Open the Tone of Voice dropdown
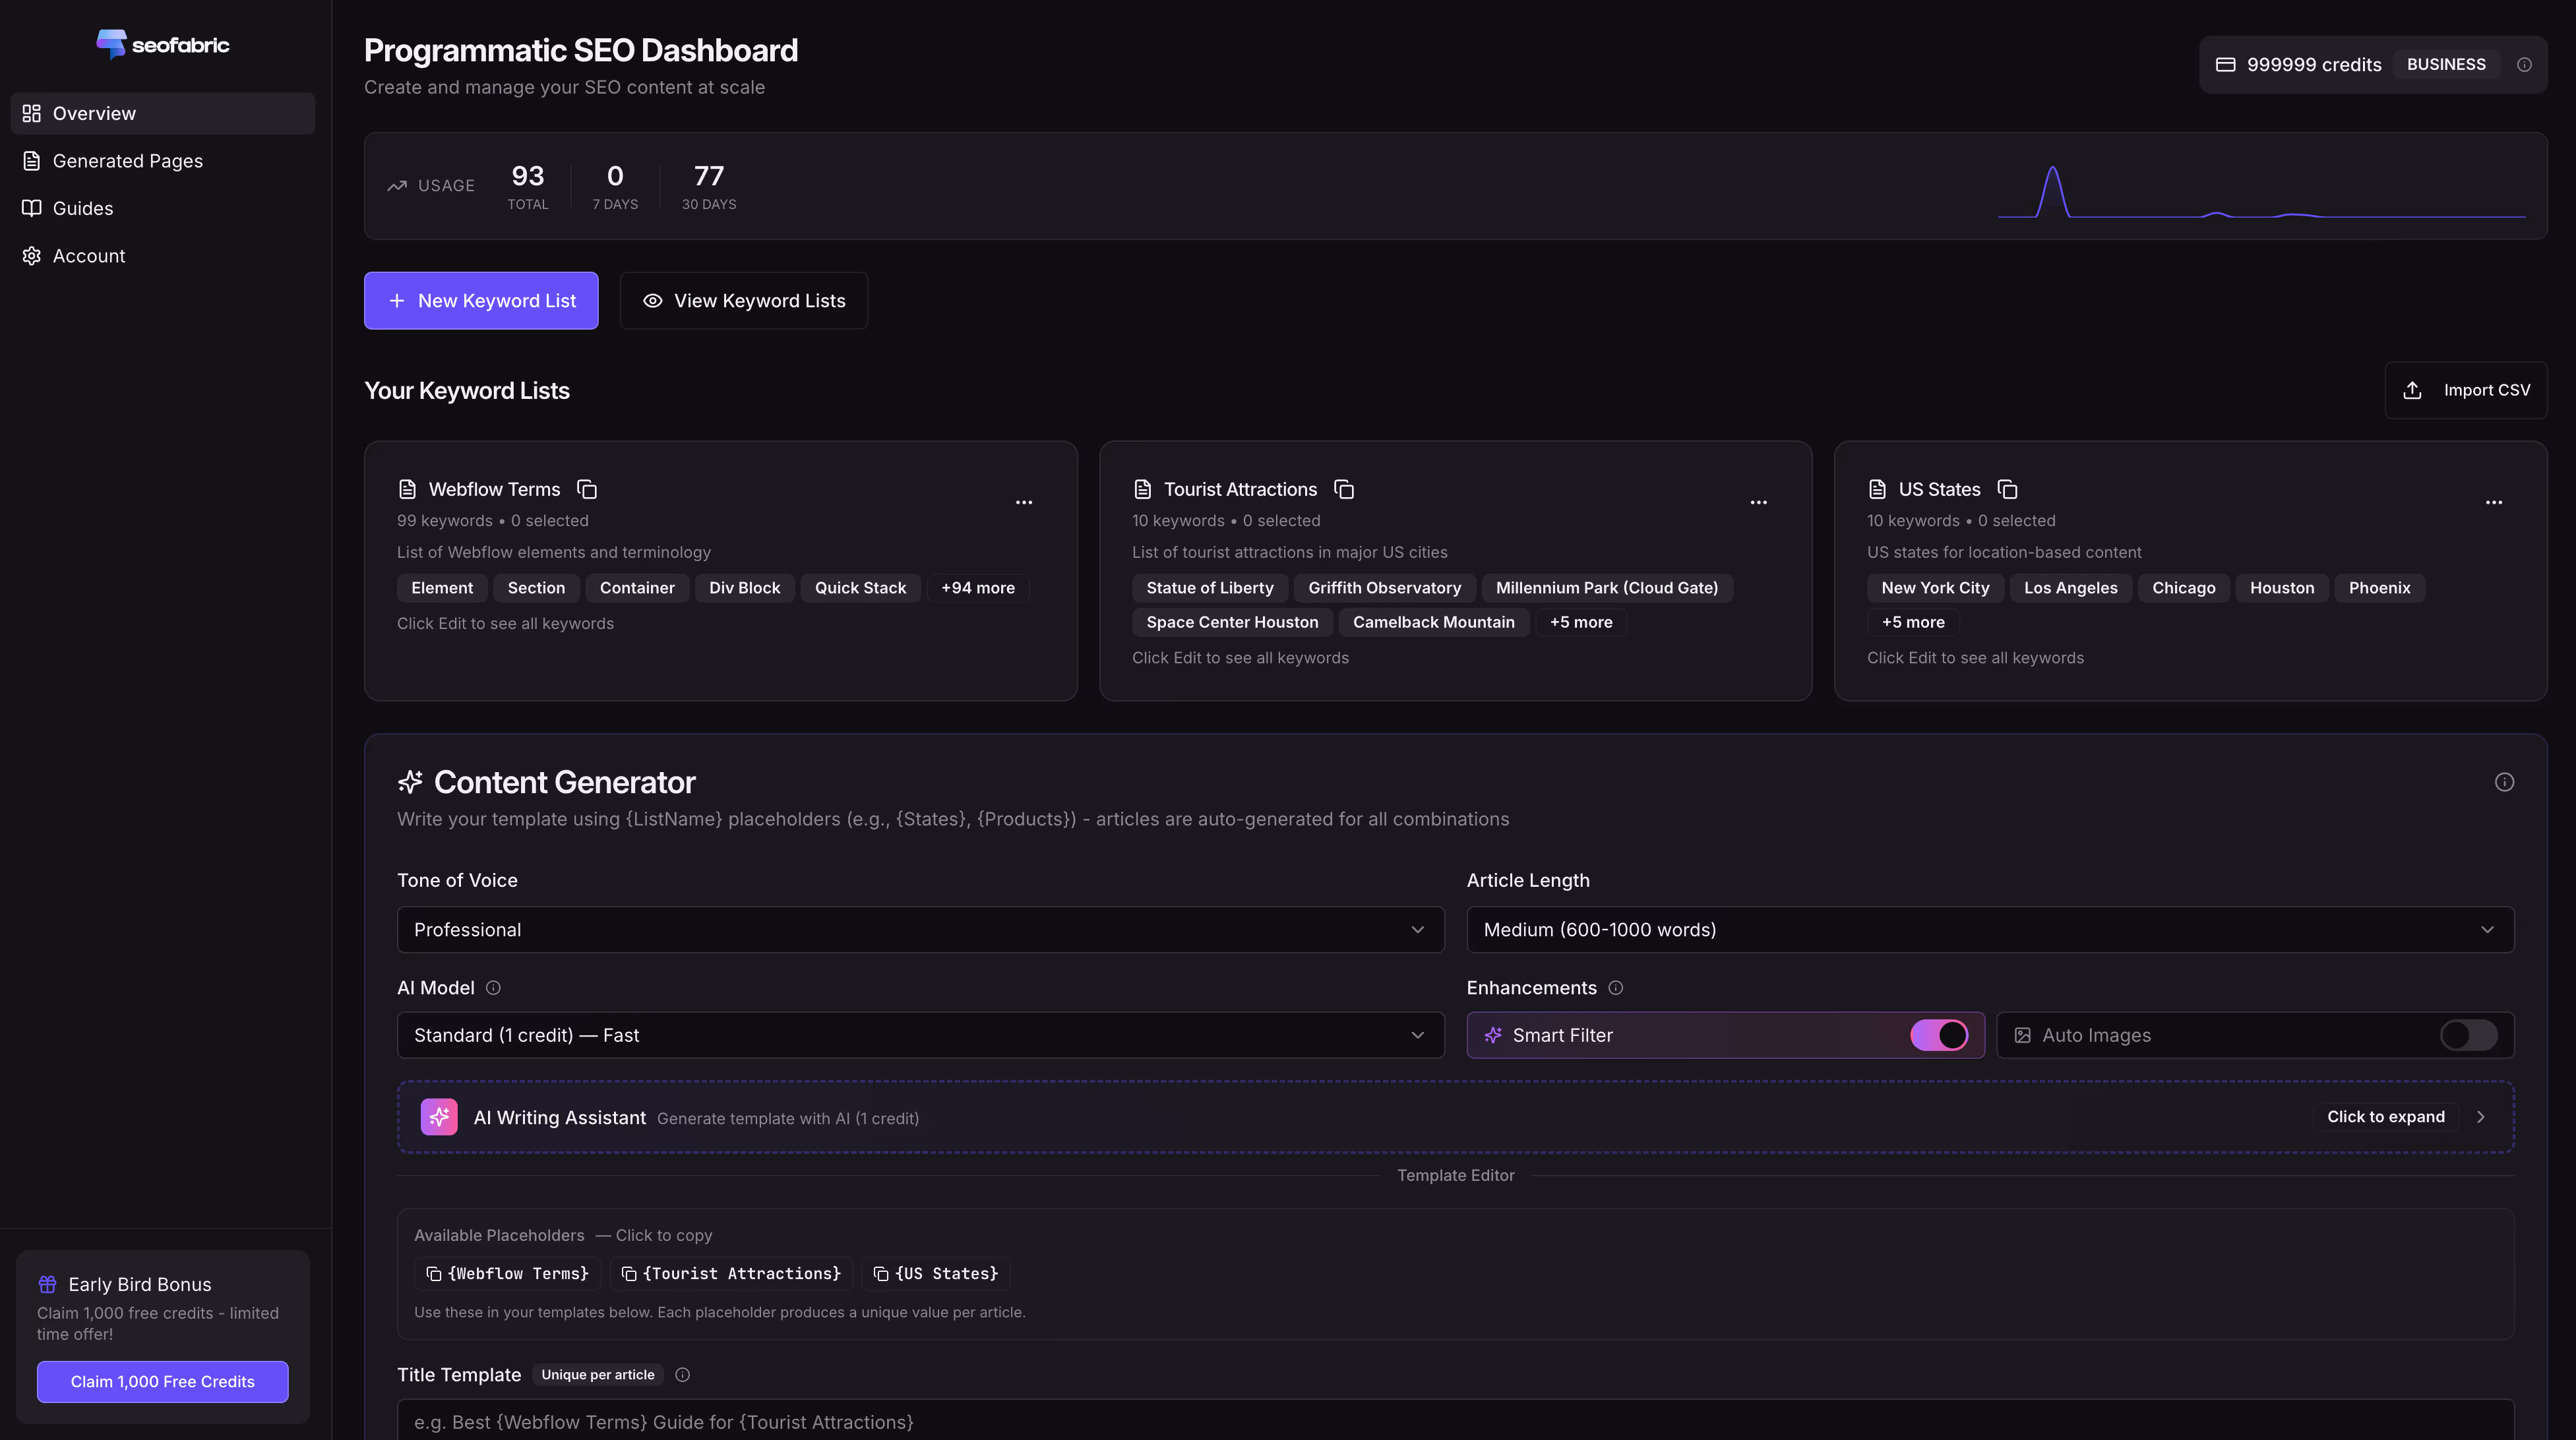The width and height of the screenshot is (2576, 1440). click(x=919, y=929)
